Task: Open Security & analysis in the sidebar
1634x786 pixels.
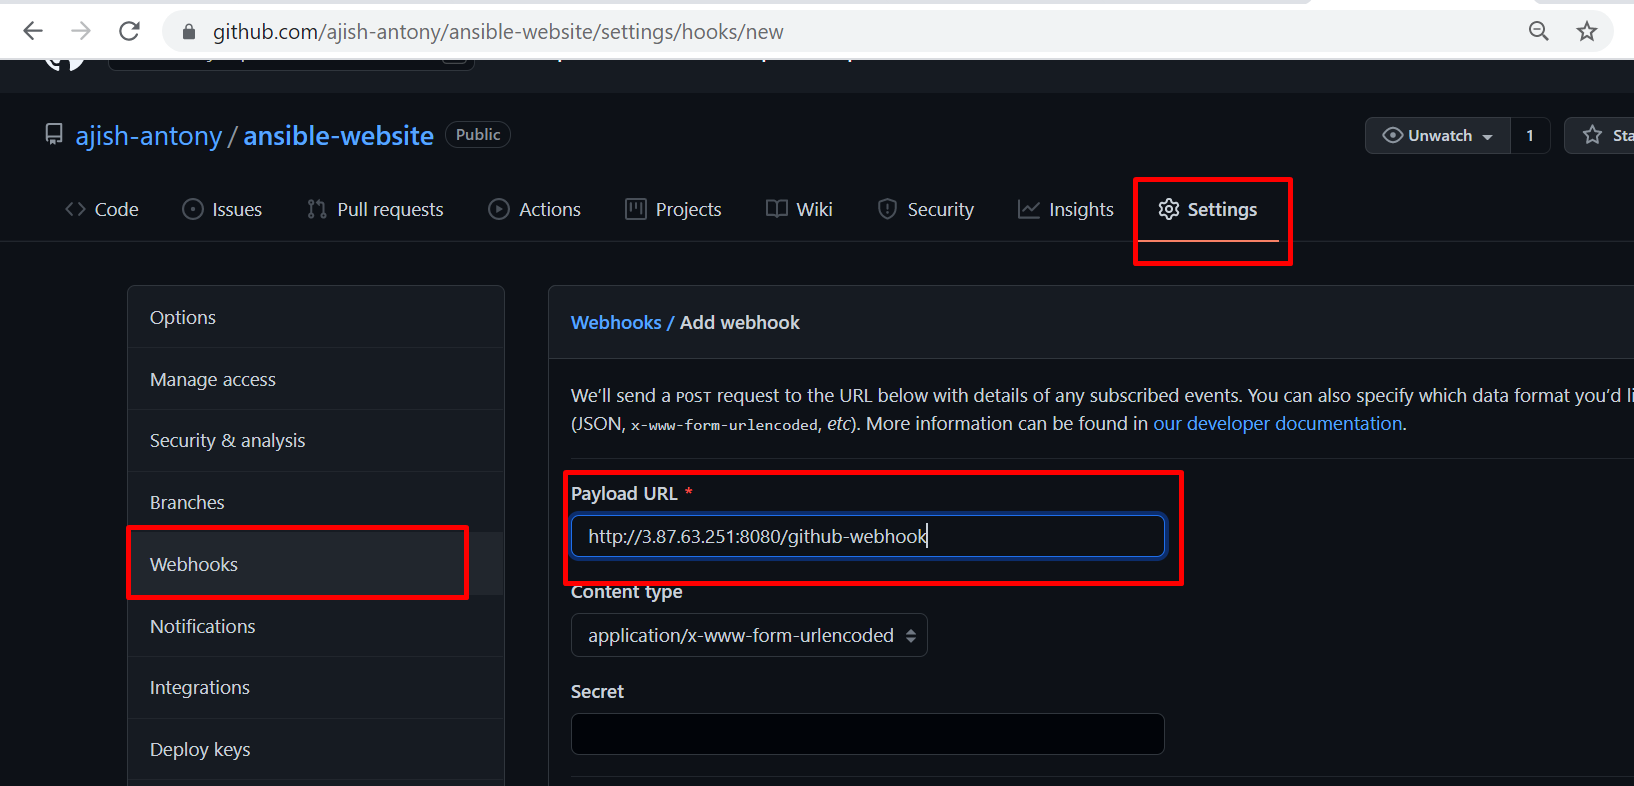Action: (316, 441)
